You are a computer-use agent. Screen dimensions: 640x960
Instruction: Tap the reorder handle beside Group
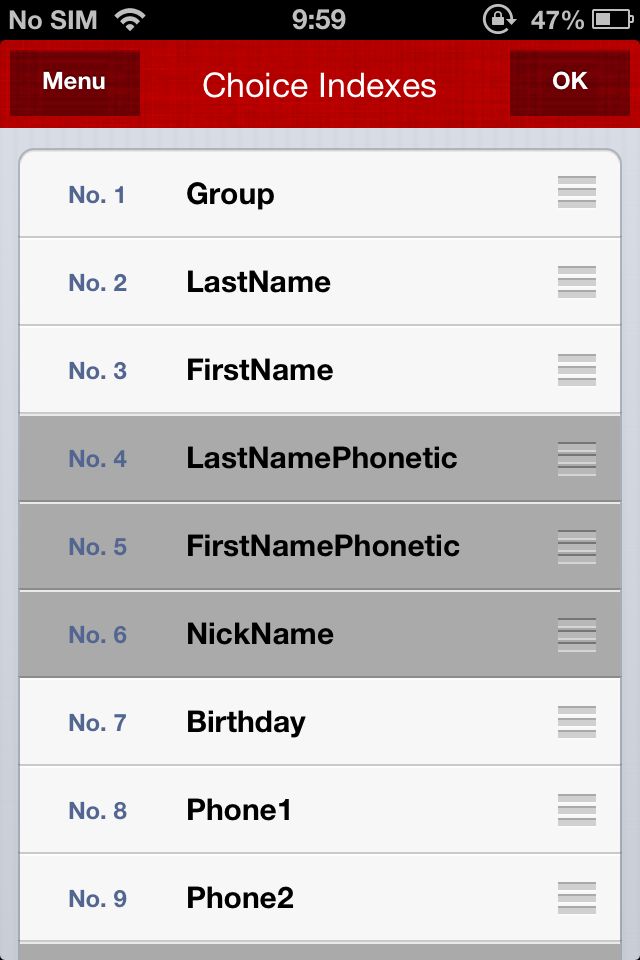(576, 192)
